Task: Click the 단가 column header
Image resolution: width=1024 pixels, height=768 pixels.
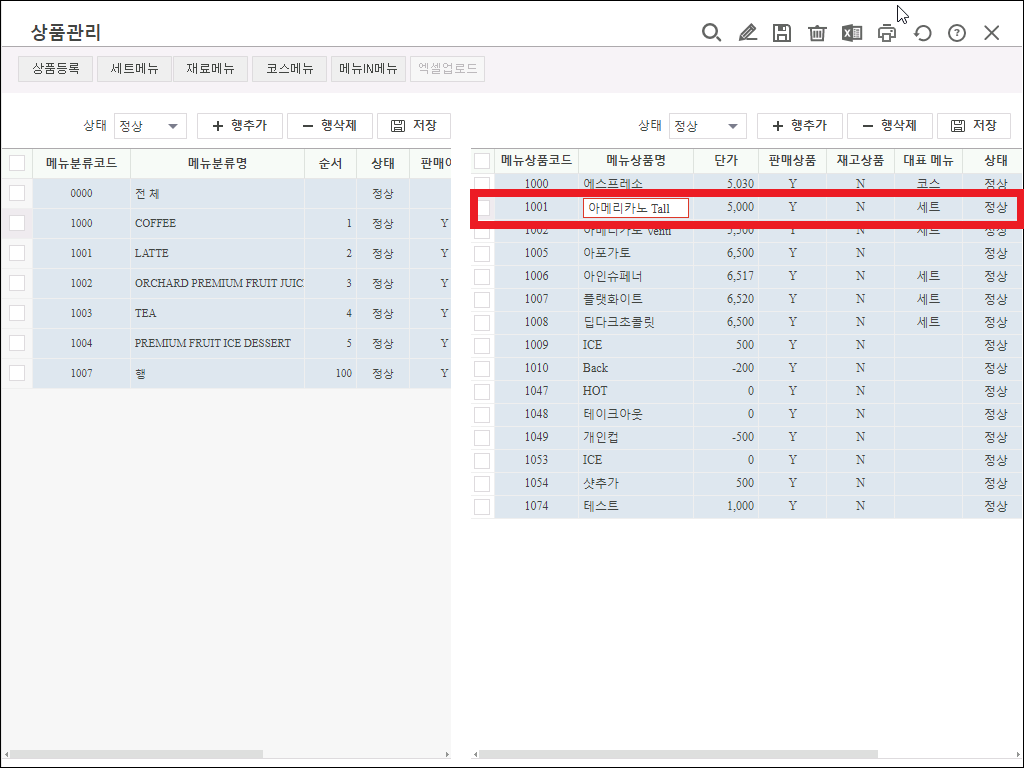Action: (x=726, y=161)
